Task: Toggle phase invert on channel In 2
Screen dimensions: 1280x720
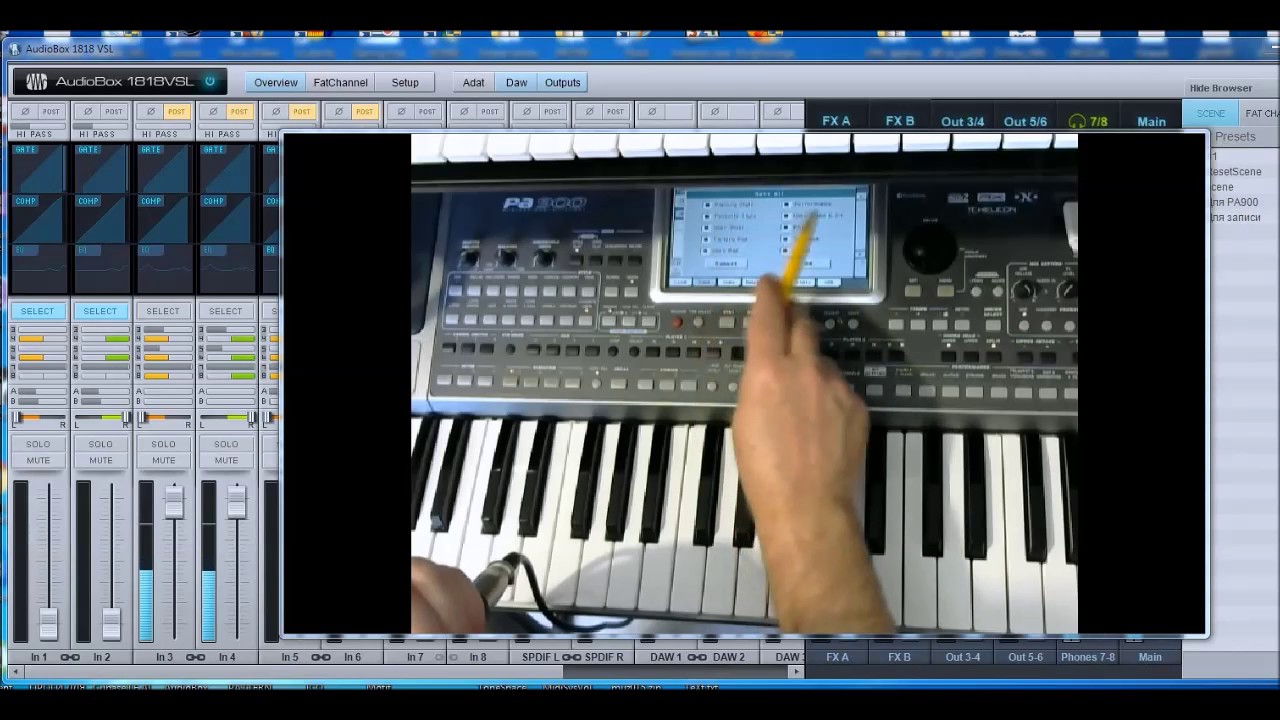Action: [88, 111]
